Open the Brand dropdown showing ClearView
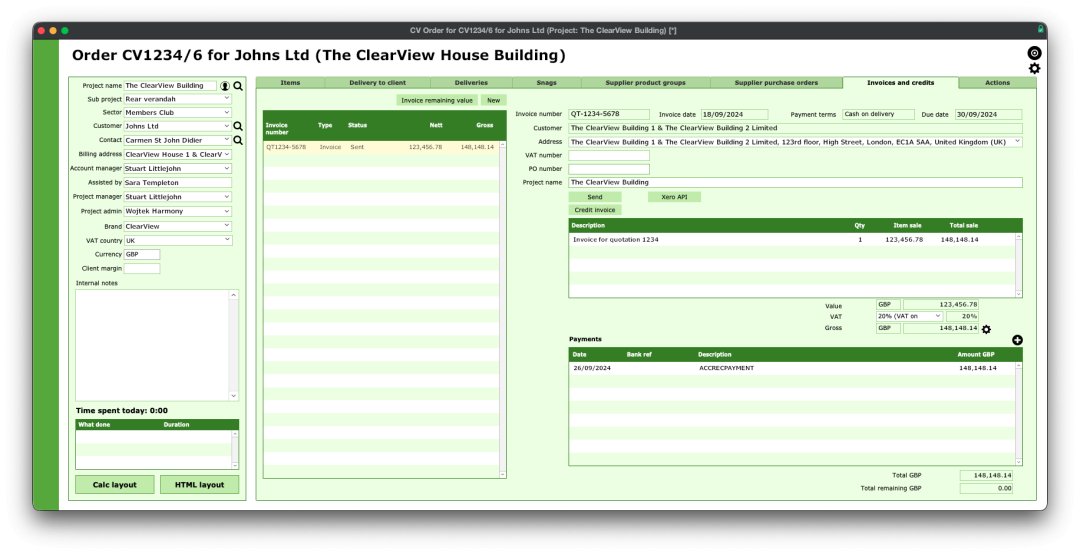This screenshot has height=553, width=1080. [x=227, y=226]
